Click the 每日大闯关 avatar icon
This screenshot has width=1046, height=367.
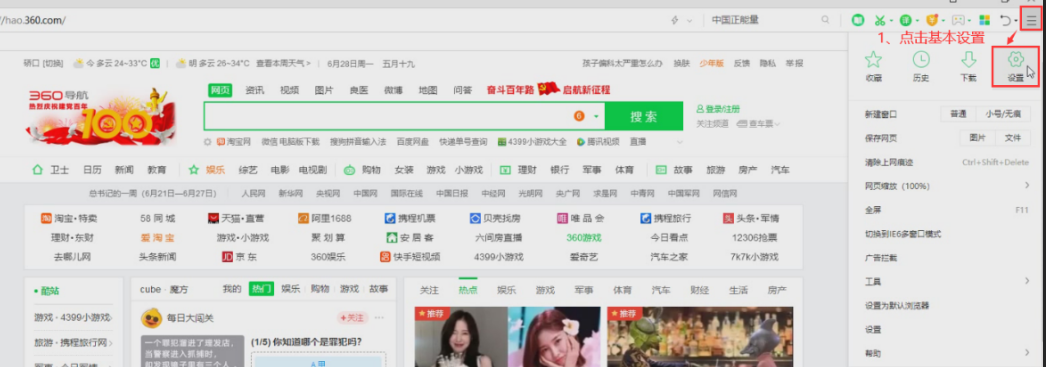[151, 318]
